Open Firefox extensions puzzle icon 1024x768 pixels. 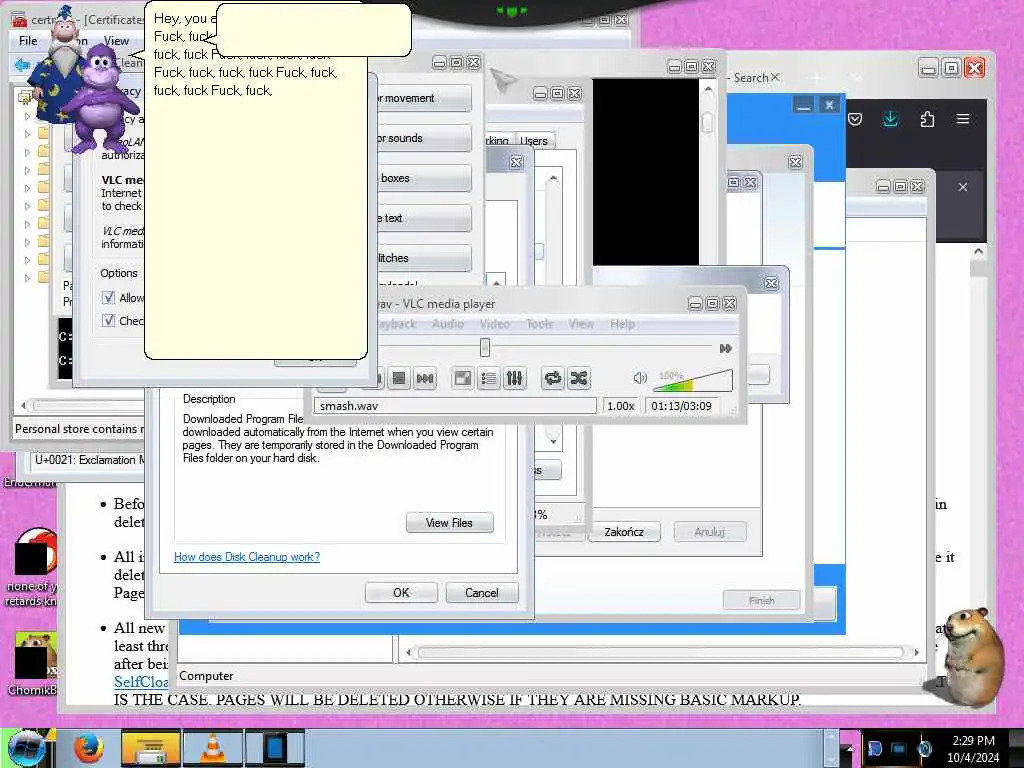click(927, 119)
